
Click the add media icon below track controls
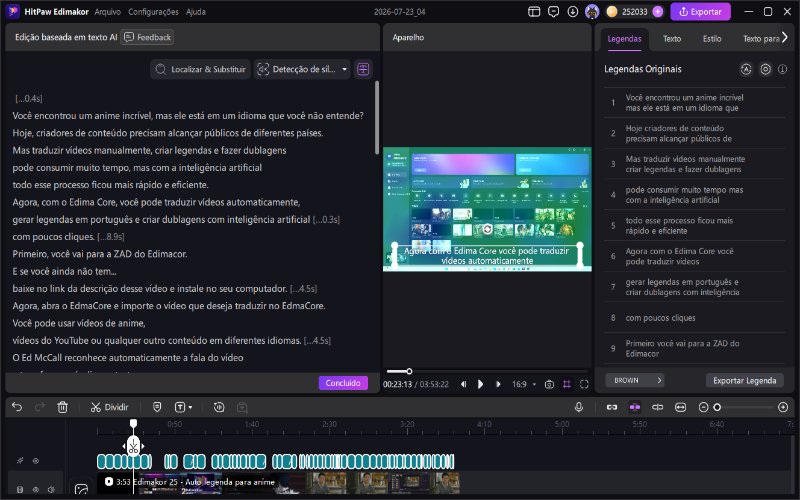[81, 490]
